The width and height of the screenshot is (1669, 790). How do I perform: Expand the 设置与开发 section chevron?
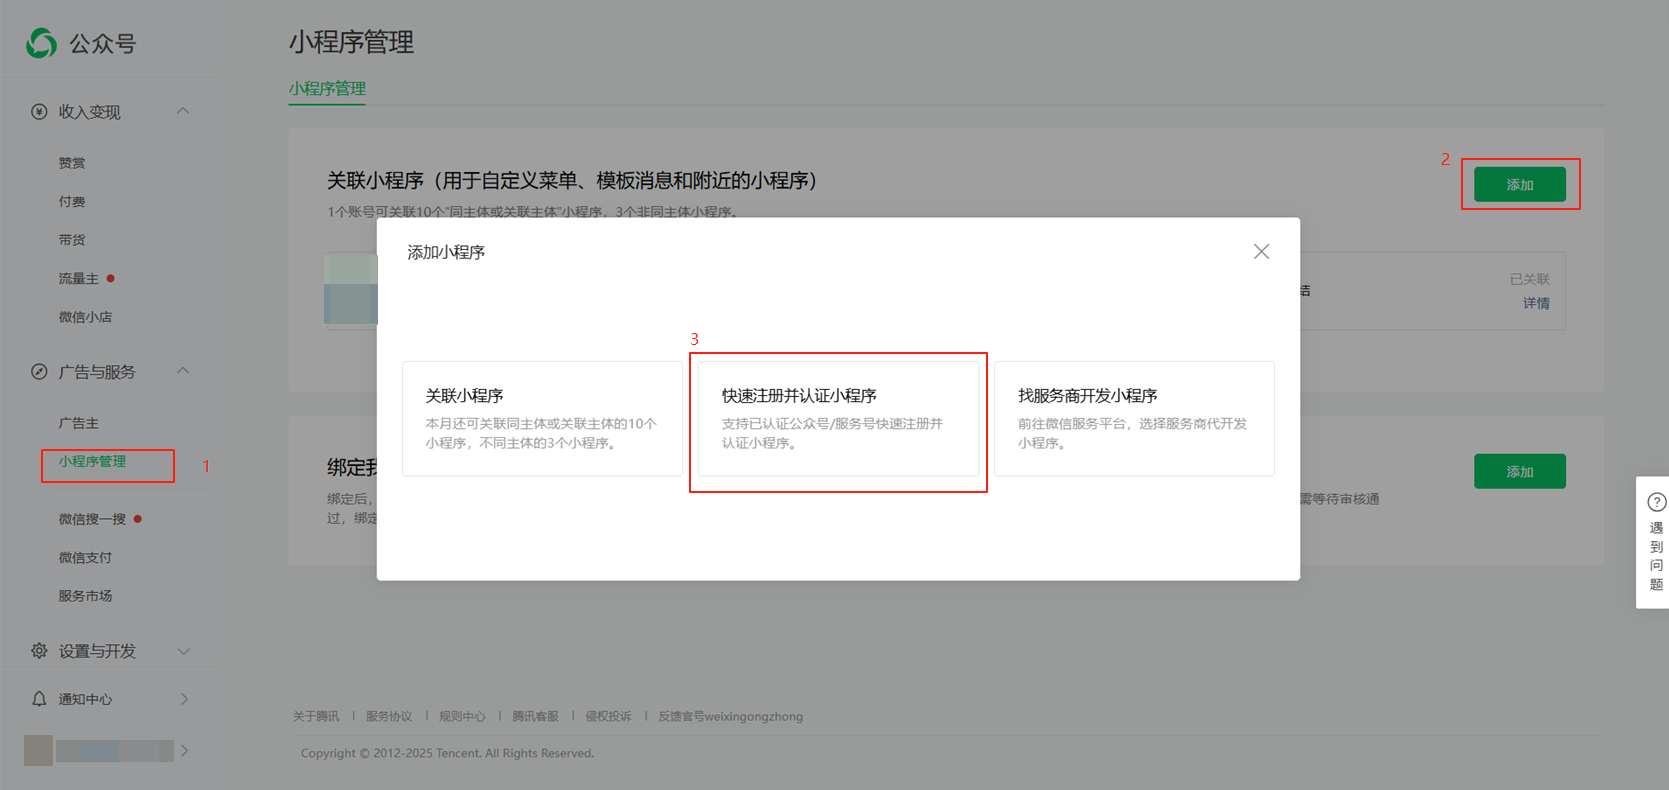click(x=183, y=651)
